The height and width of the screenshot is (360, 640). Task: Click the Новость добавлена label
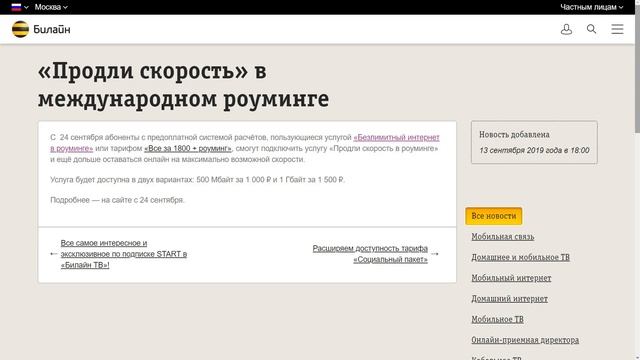tap(514, 134)
